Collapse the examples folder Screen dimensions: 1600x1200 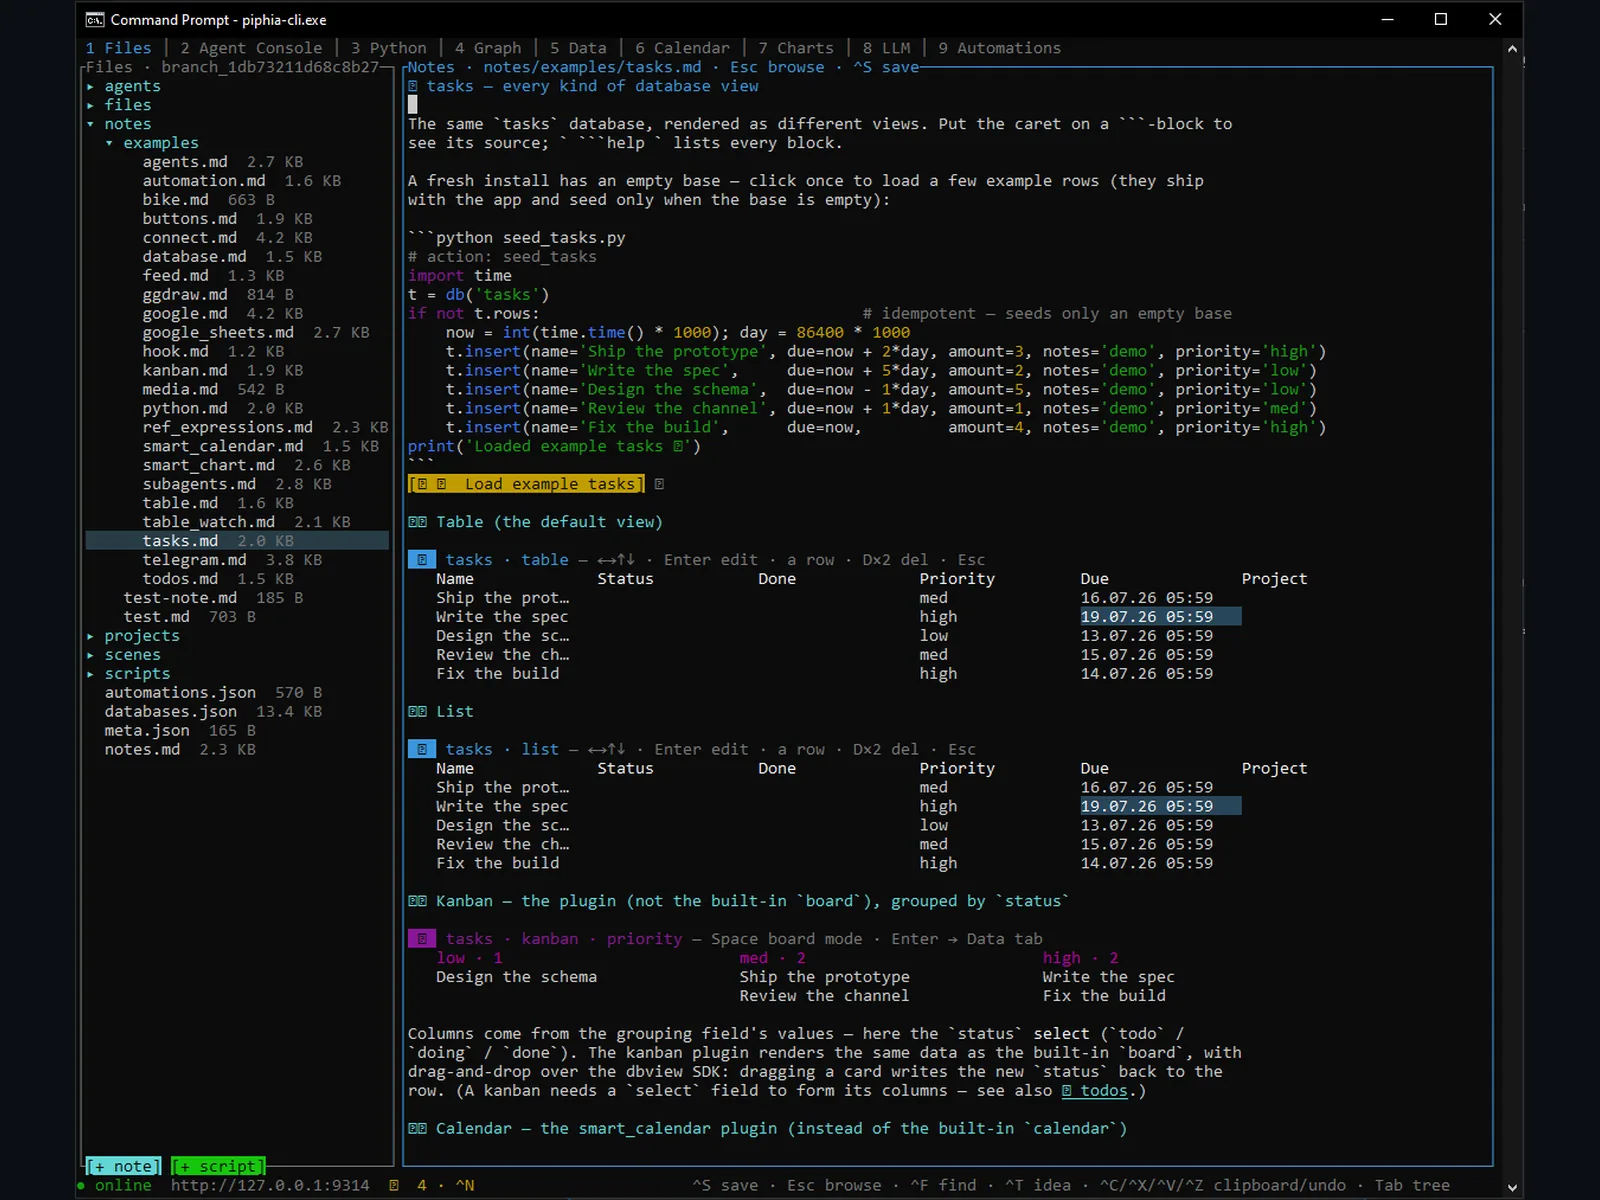[x=109, y=143]
